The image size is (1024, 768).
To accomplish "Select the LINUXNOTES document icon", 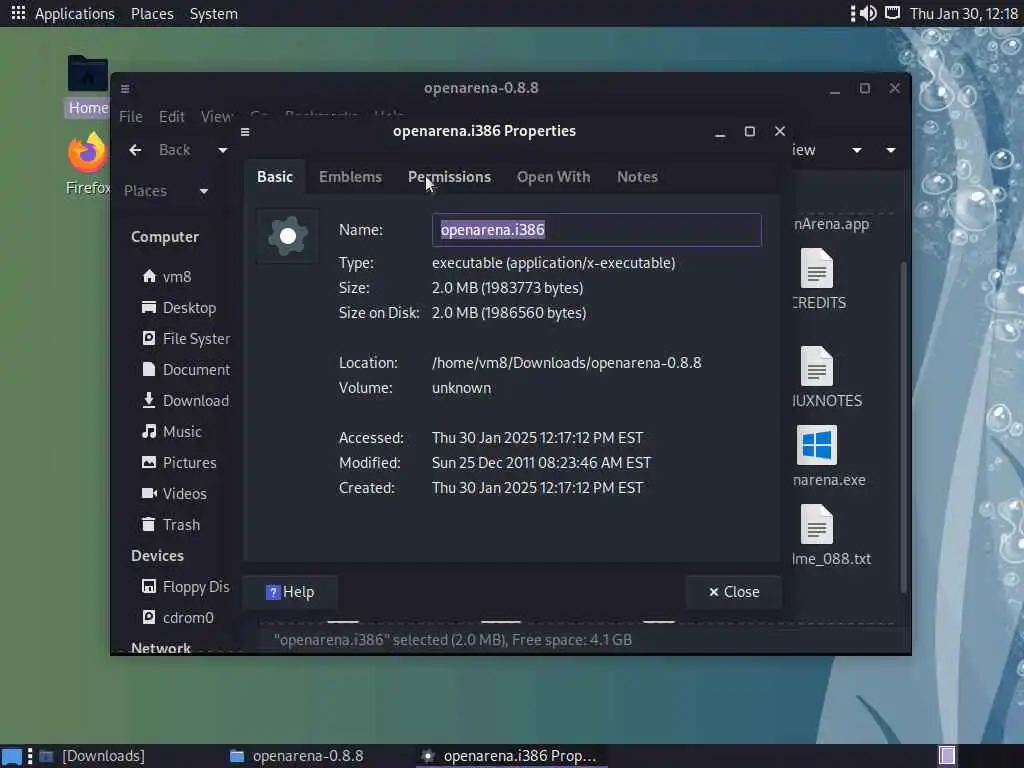I will [816, 366].
